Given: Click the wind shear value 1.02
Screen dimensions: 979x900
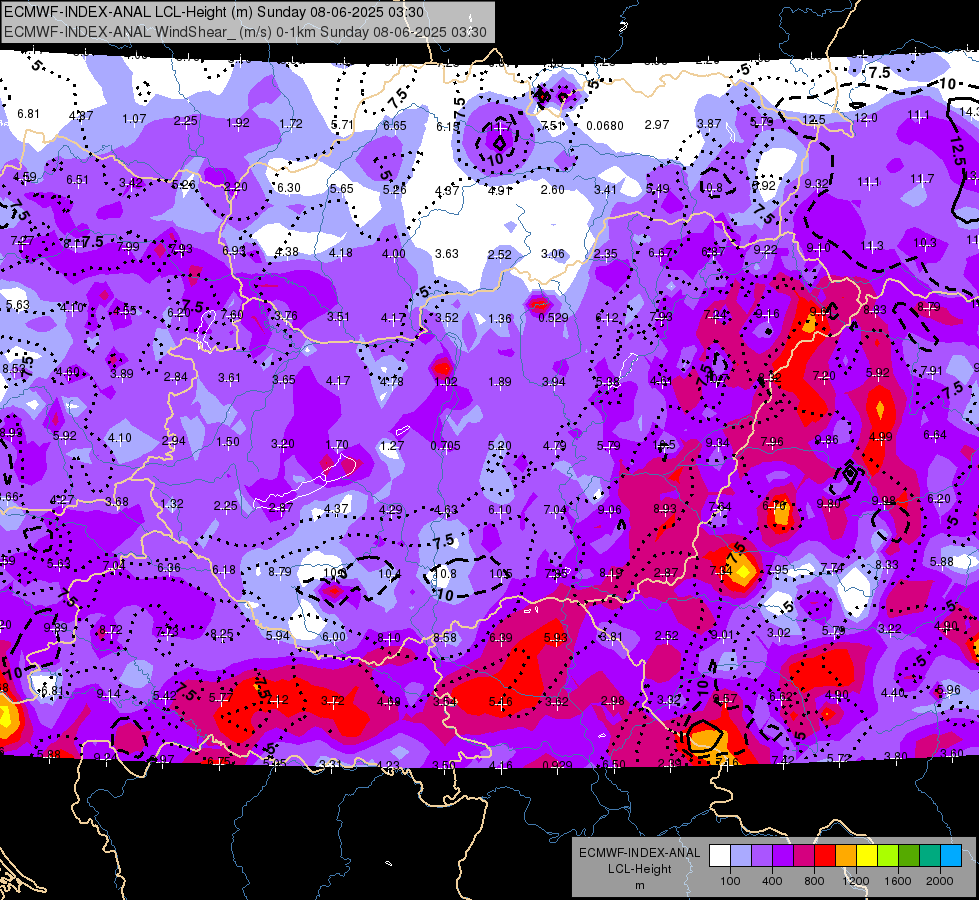Looking at the screenshot, I should coord(446,382).
